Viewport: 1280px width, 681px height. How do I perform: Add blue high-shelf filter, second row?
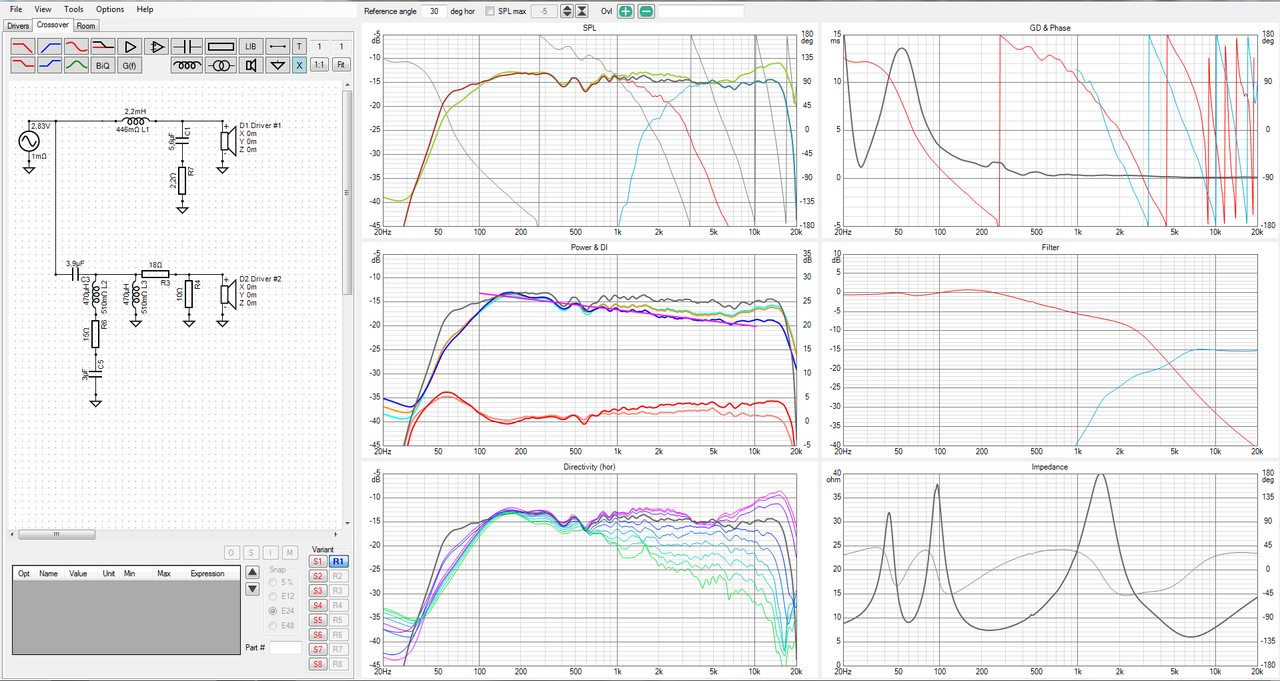click(50, 65)
